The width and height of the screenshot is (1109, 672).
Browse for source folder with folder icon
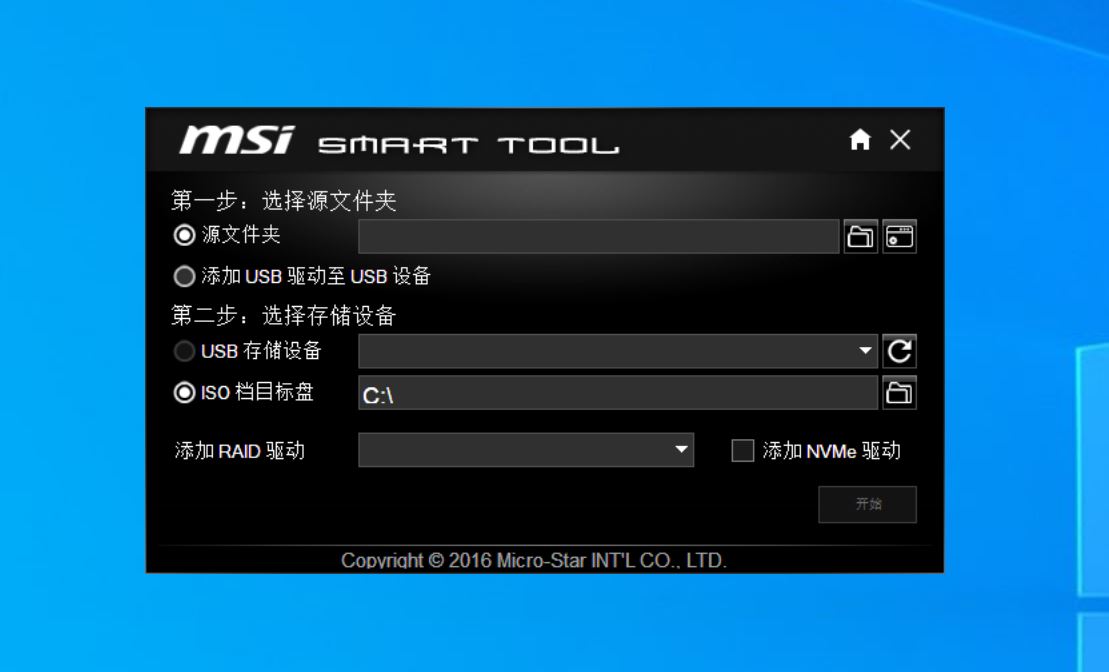click(860, 237)
